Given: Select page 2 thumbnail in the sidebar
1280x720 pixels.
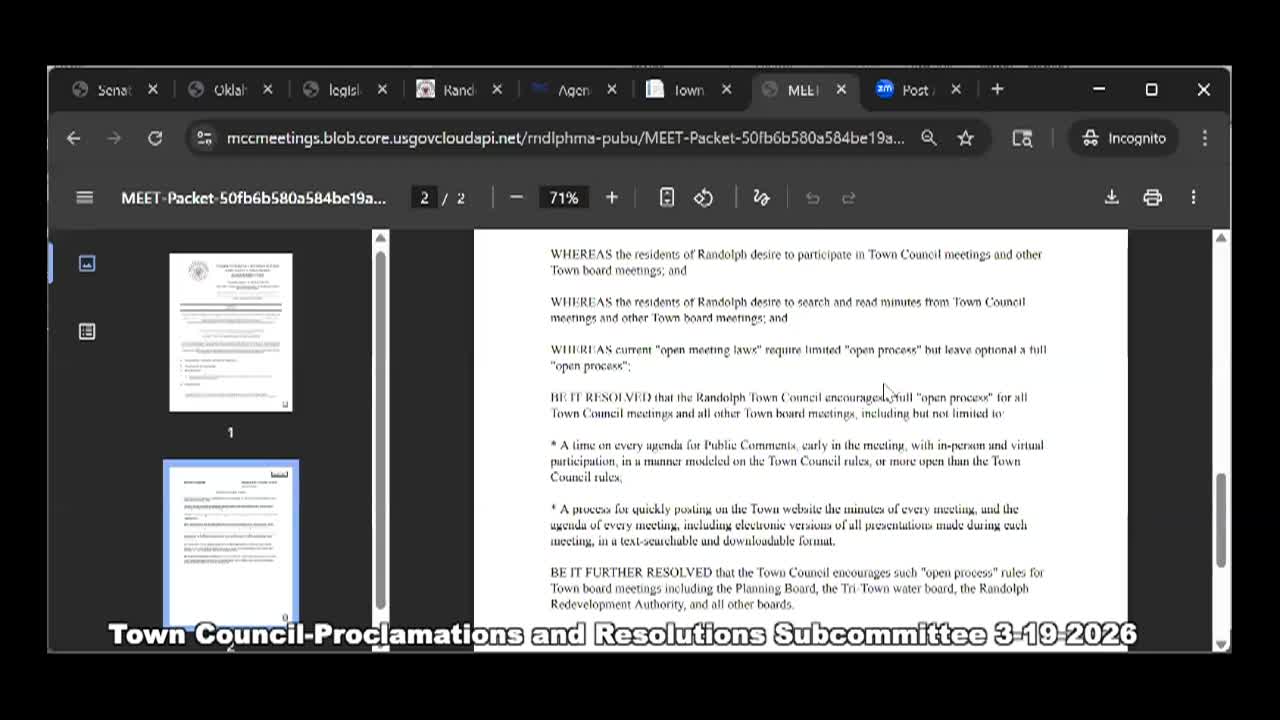Looking at the screenshot, I should tap(230, 540).
